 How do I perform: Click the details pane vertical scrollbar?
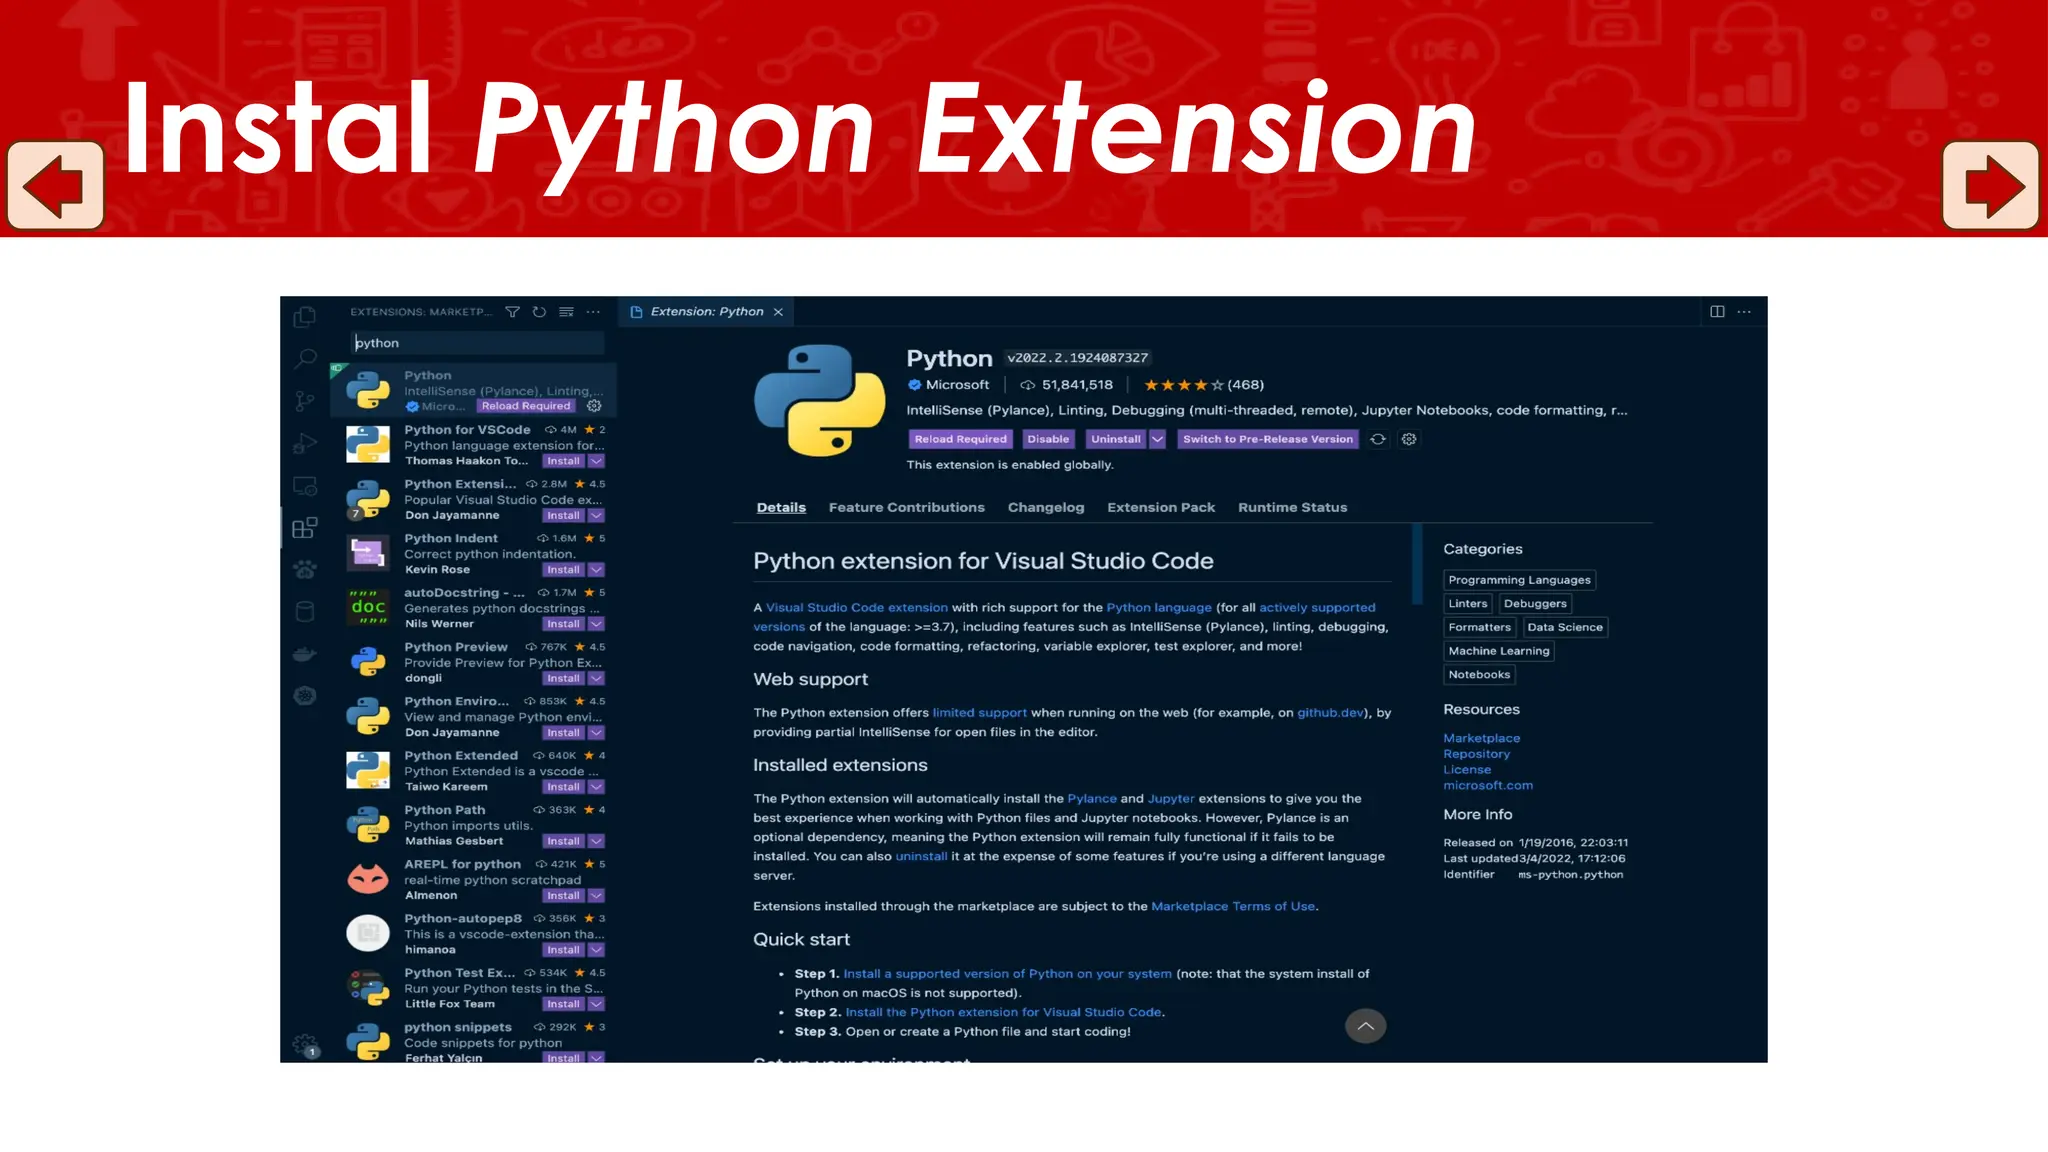tap(1416, 563)
